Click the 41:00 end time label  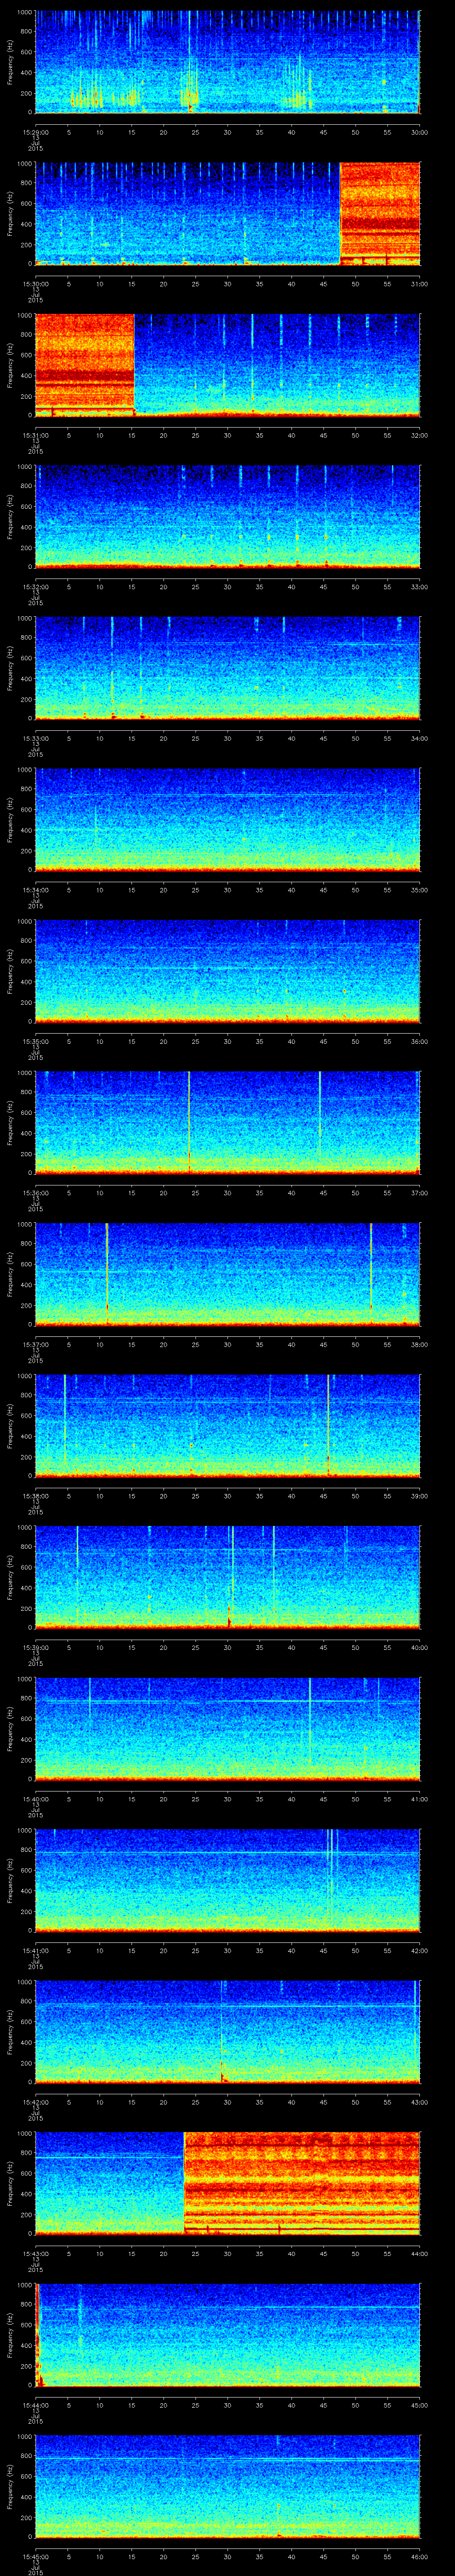coord(420,1799)
